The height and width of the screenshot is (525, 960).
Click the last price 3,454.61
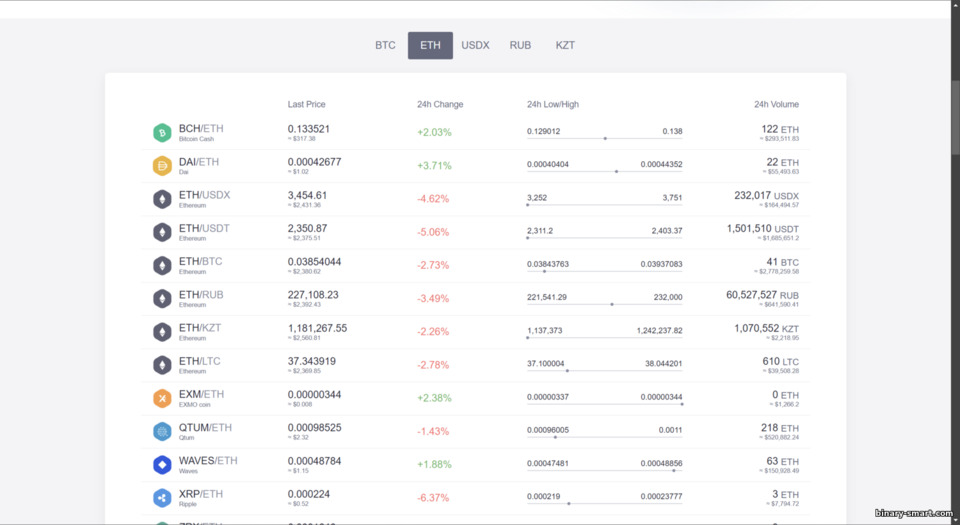(307, 195)
